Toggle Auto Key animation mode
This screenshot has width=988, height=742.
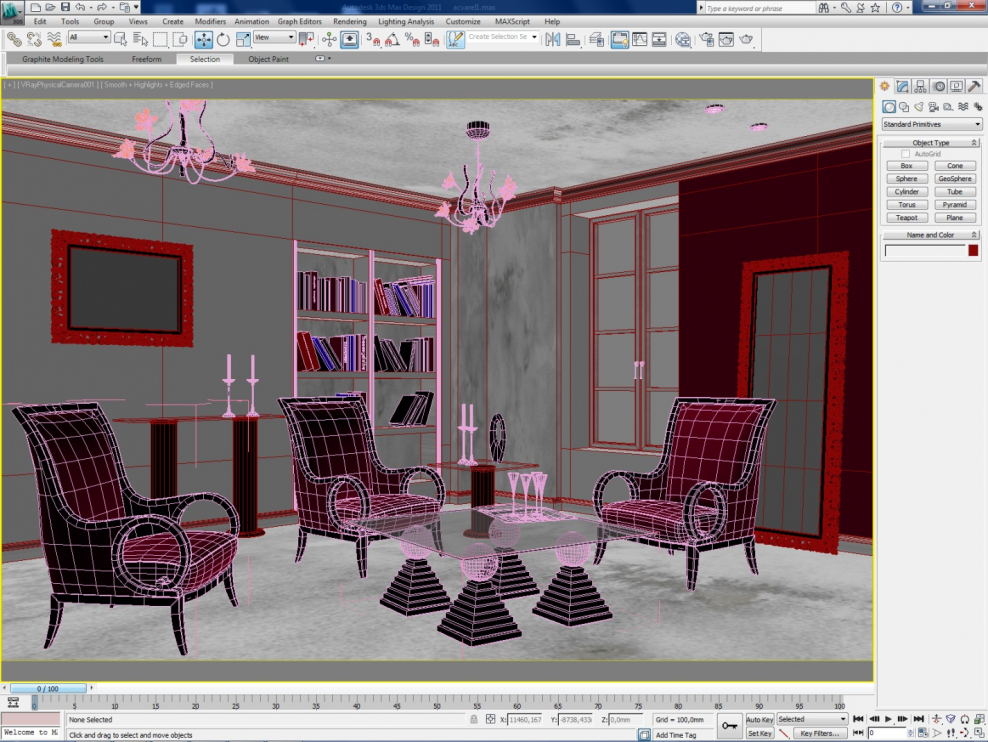tap(760, 719)
